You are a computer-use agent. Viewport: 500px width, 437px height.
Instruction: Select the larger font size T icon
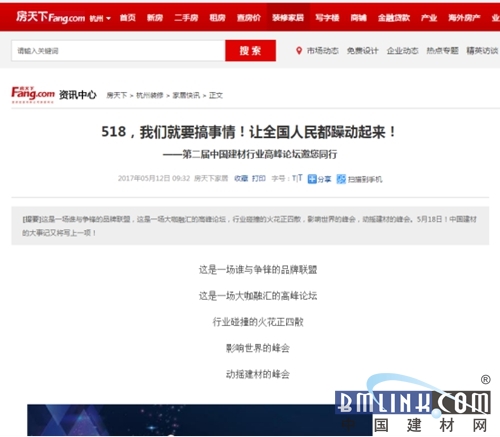coord(299,178)
